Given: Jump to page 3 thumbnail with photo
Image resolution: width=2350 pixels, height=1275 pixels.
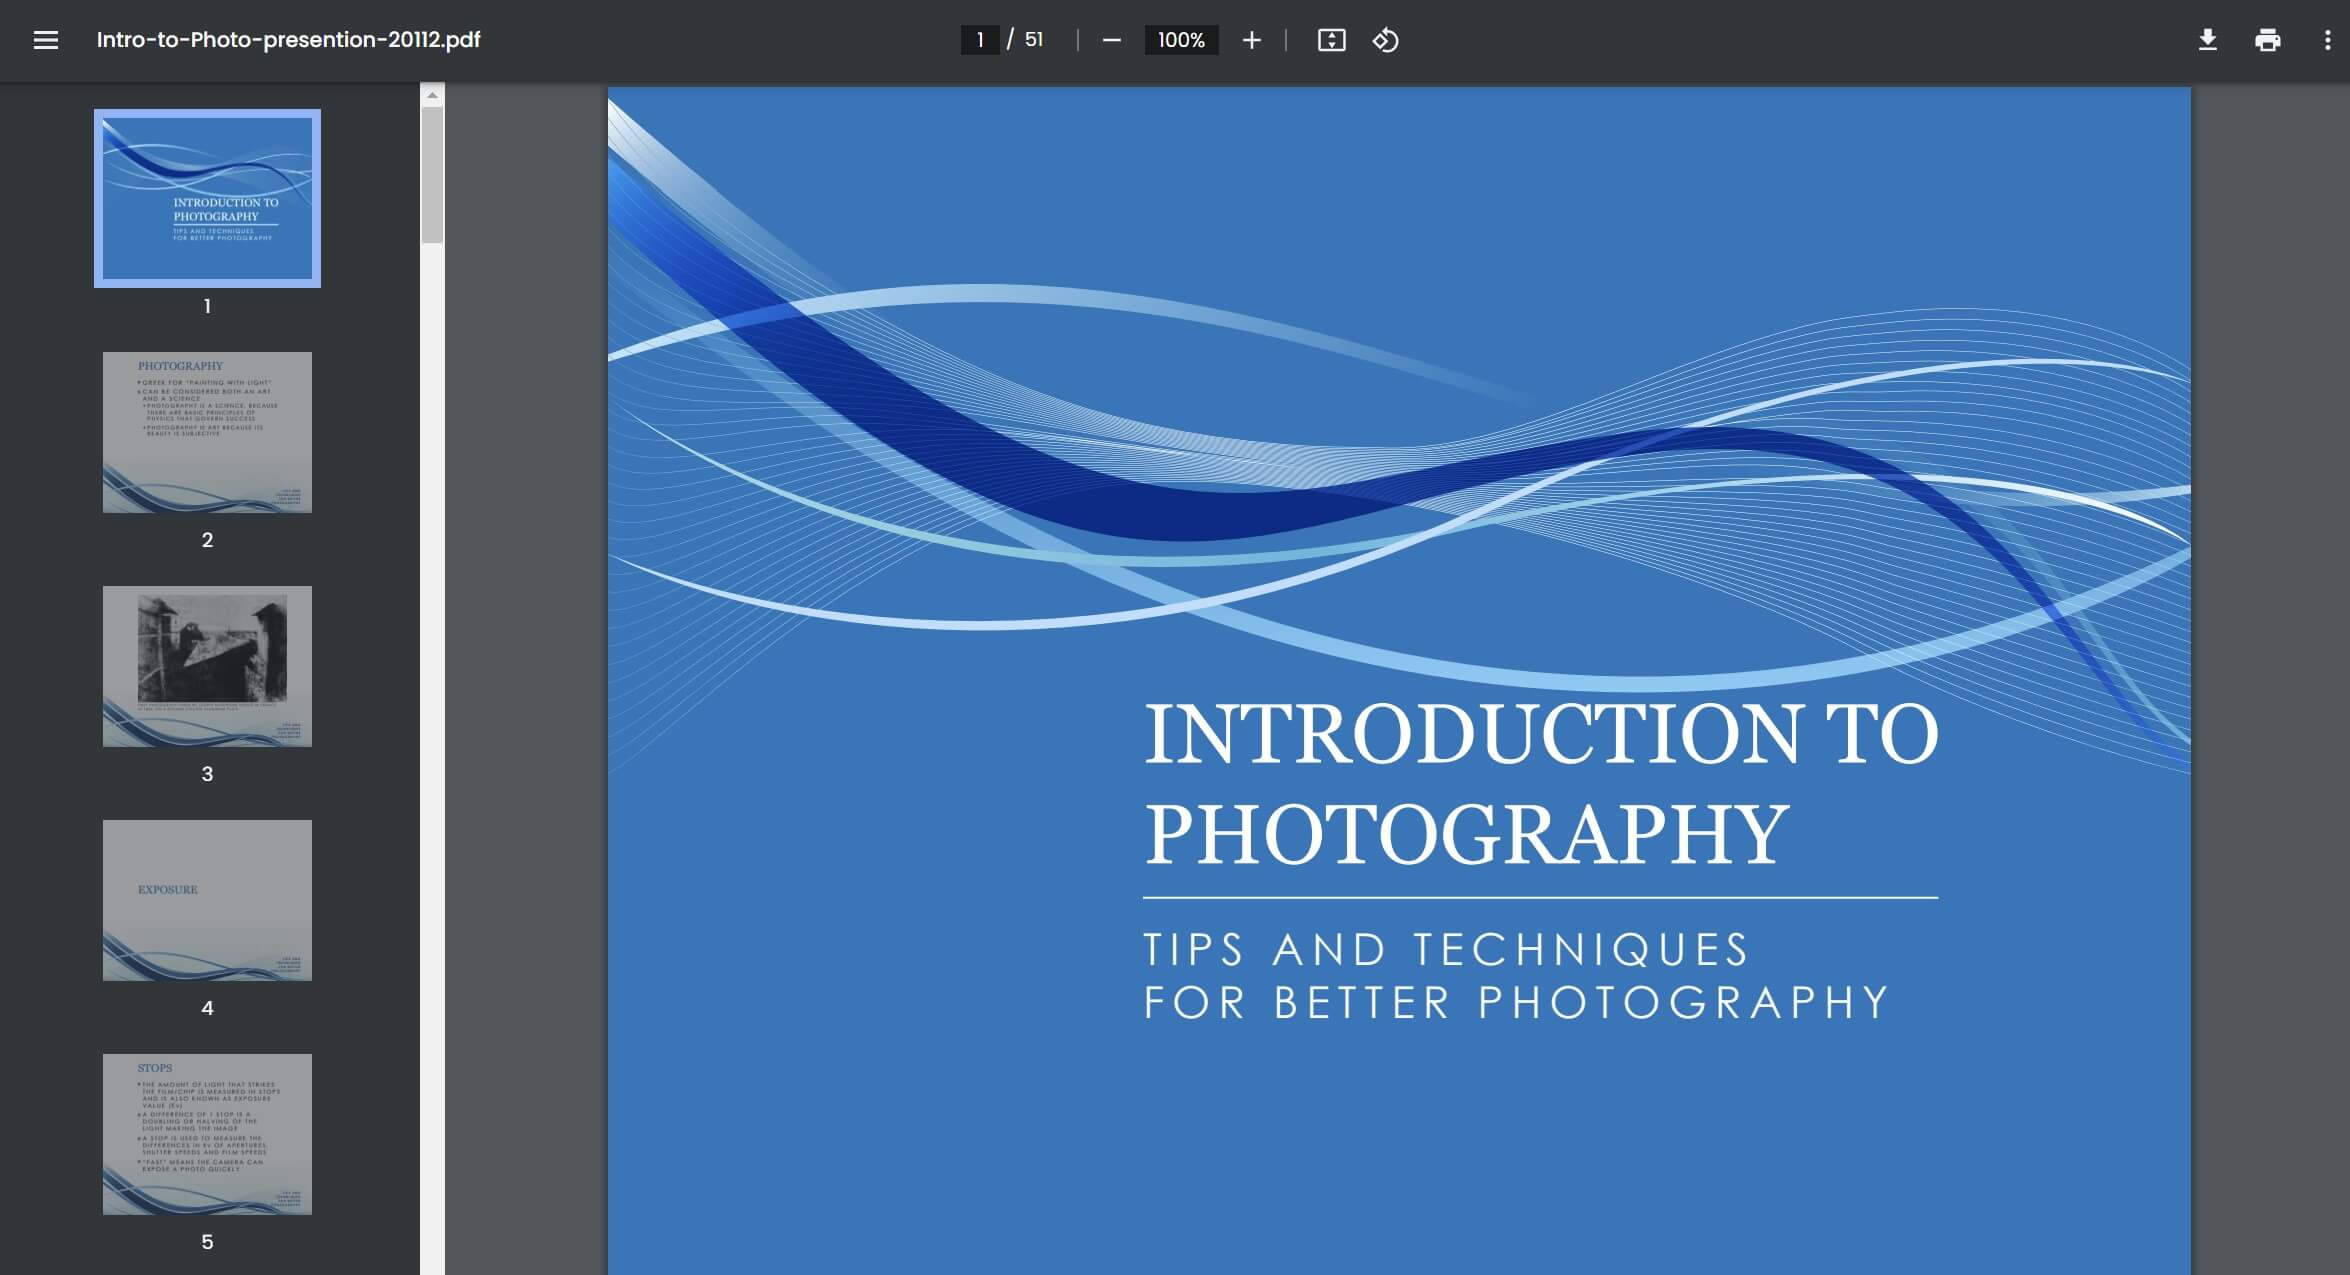Looking at the screenshot, I should pyautogui.click(x=207, y=666).
